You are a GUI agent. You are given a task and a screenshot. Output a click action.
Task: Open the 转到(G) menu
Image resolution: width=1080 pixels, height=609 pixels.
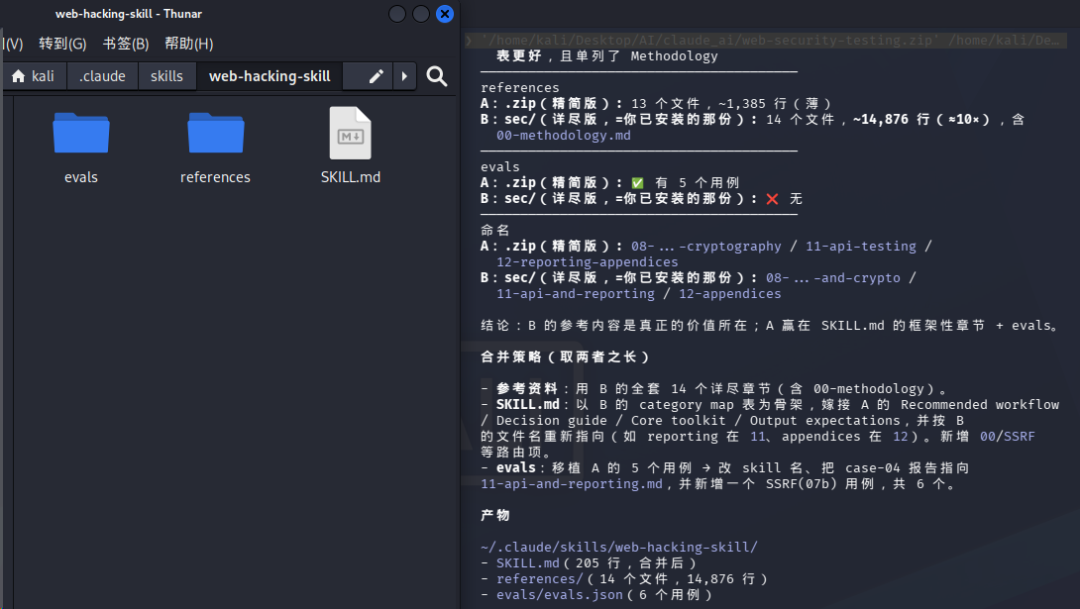click(63, 43)
